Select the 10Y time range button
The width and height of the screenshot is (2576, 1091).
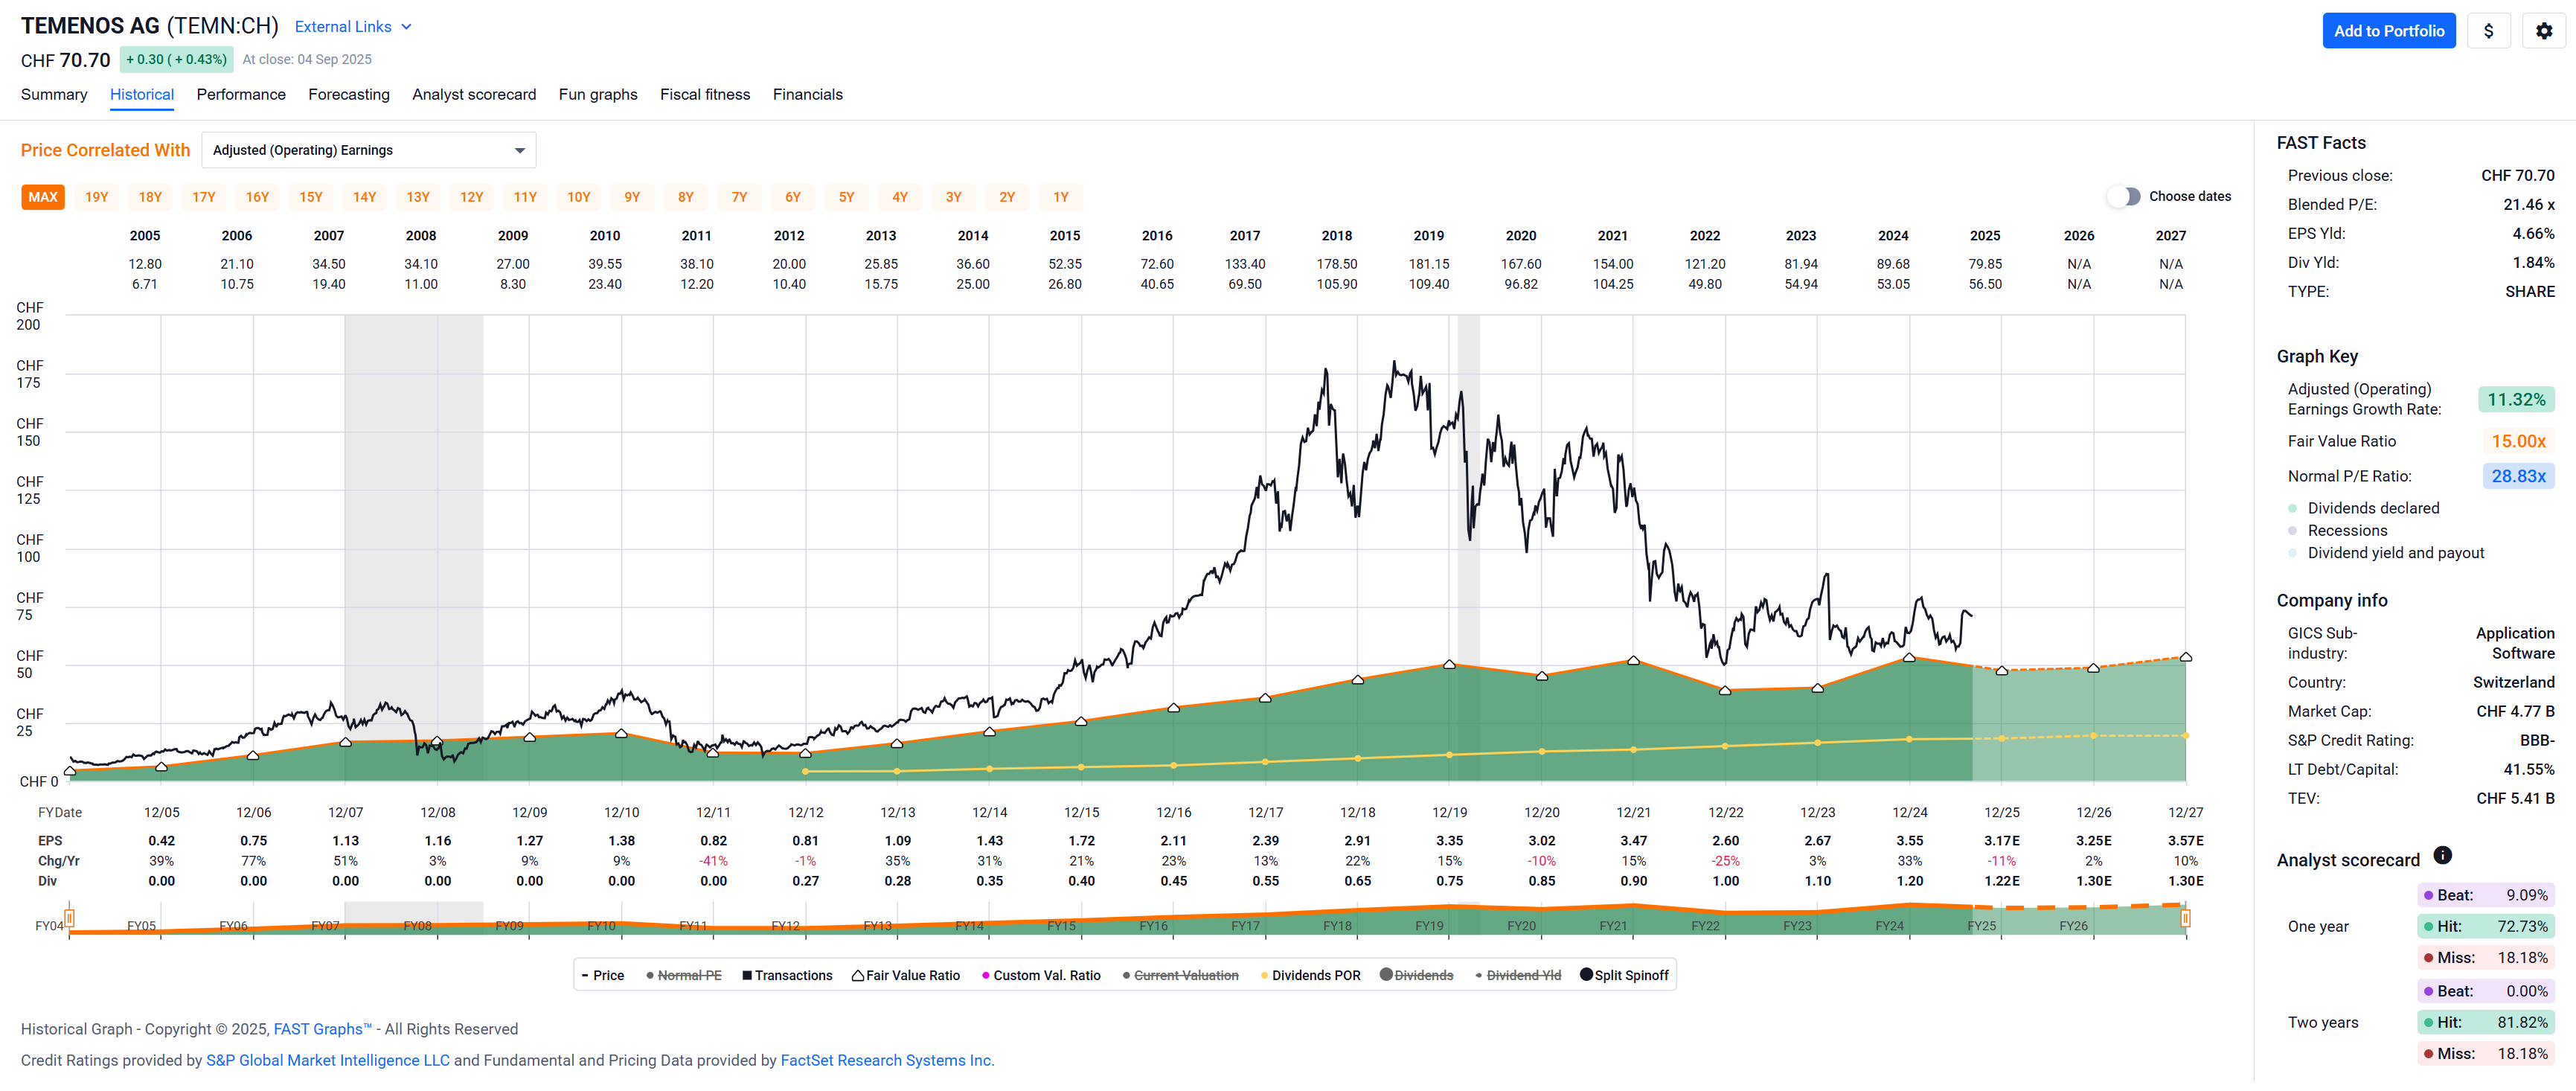pos(578,197)
